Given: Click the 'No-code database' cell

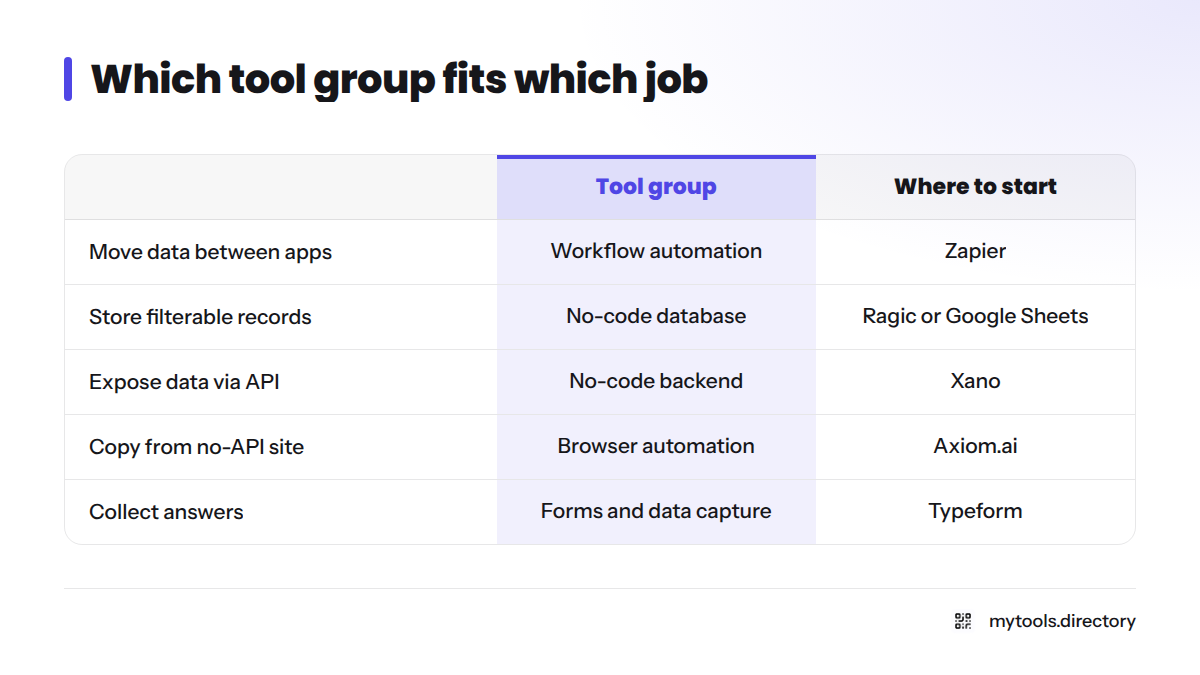Looking at the screenshot, I should point(656,316).
